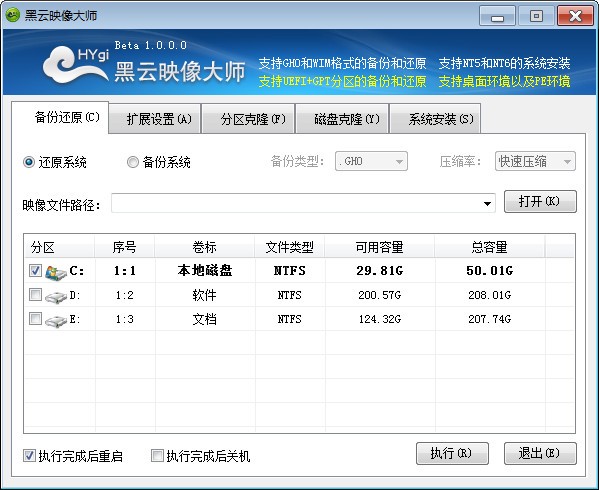Switch to the 备份还原(C) tab

[x=60, y=117]
